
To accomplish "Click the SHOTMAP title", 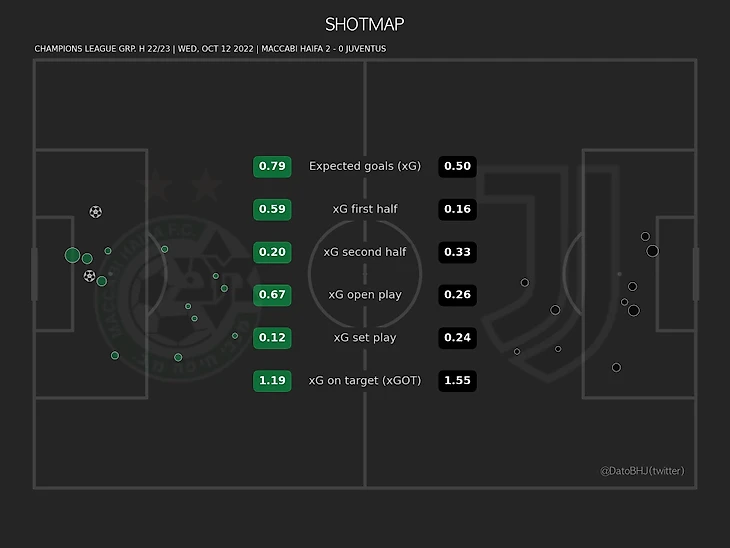I will pos(365,24).
